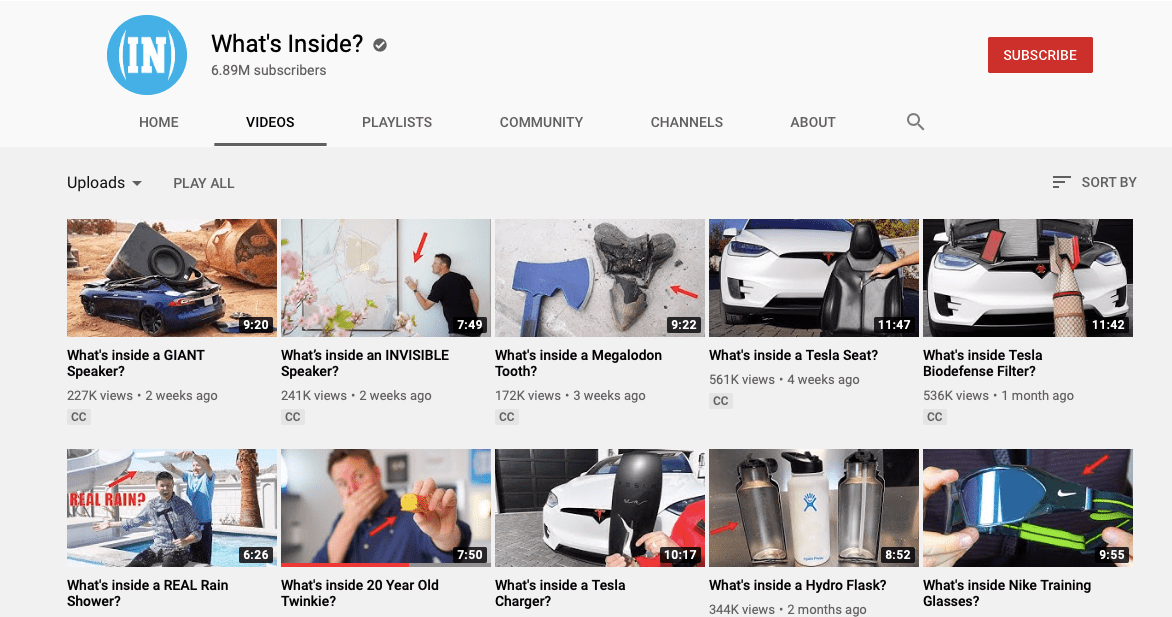Play the 20 Year Old Twinkie thumbnail
Image resolution: width=1172 pixels, height=617 pixels.
pyautogui.click(x=386, y=508)
